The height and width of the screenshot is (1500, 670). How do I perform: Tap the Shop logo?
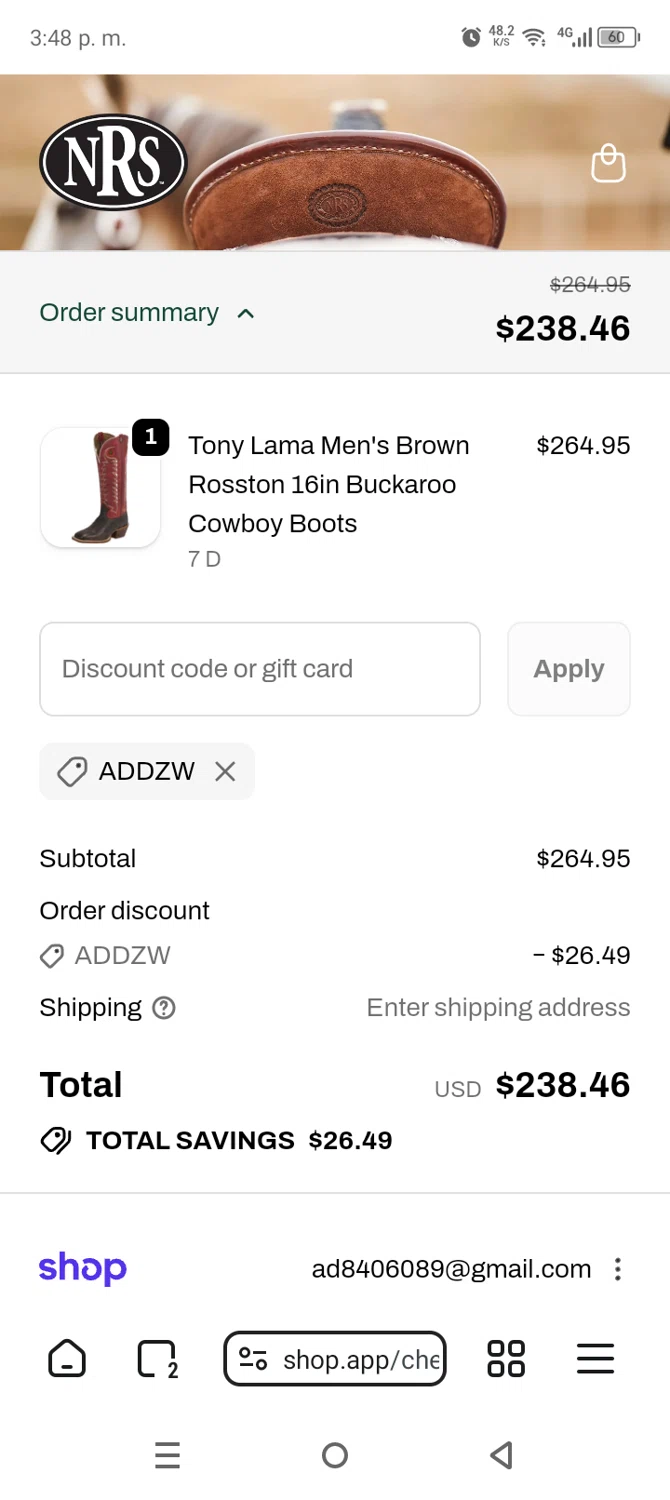[82, 1269]
